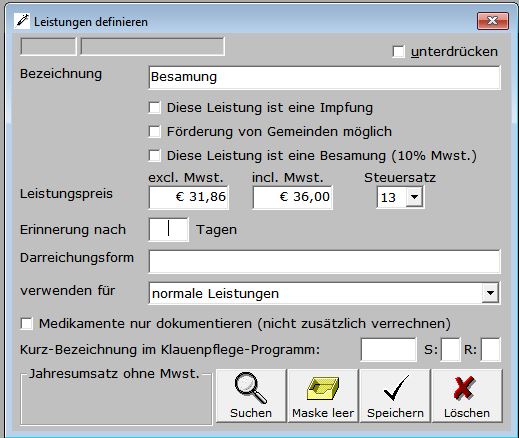Click the Darreichungsform input field
Screen dimensions: 519x438
click(x=324, y=261)
